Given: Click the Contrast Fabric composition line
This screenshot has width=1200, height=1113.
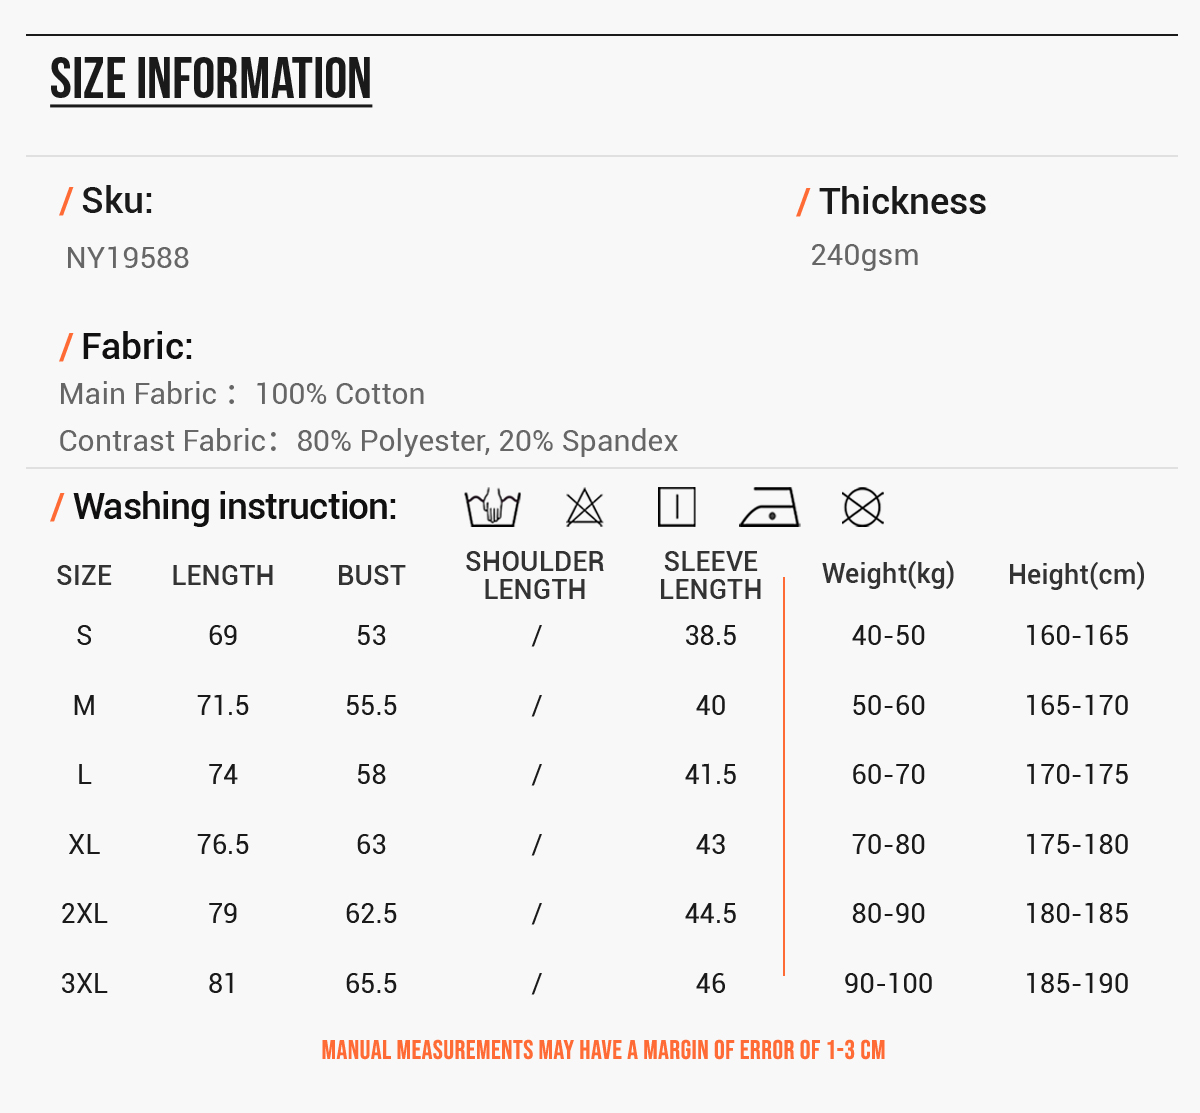Looking at the screenshot, I should 369,441.
